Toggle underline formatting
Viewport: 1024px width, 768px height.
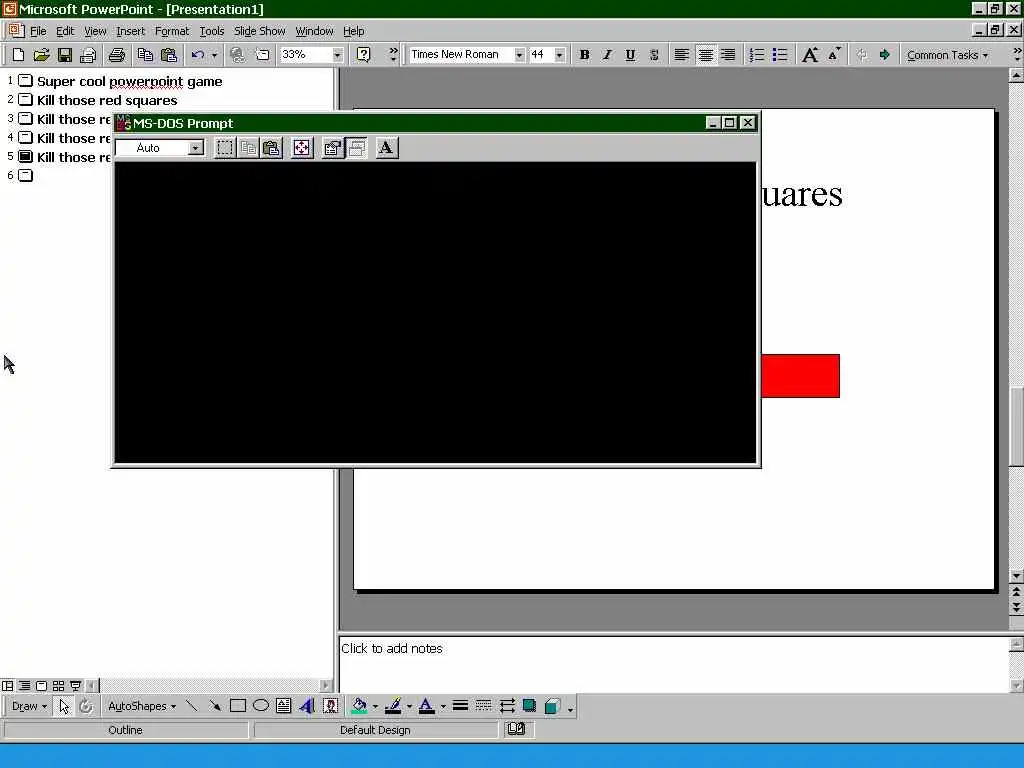pyautogui.click(x=630, y=55)
